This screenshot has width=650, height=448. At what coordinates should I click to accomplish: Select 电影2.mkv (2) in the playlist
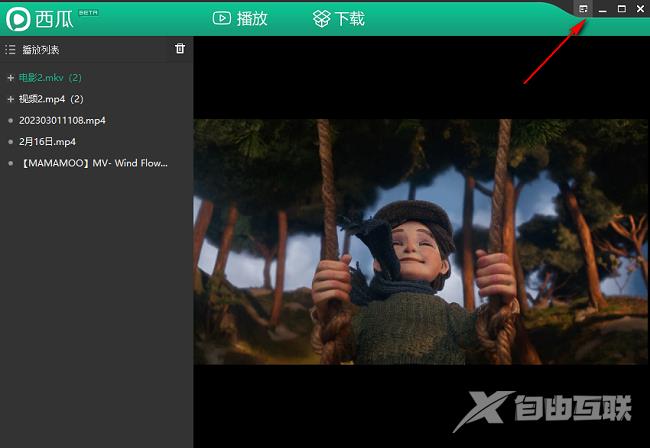[x=50, y=78]
